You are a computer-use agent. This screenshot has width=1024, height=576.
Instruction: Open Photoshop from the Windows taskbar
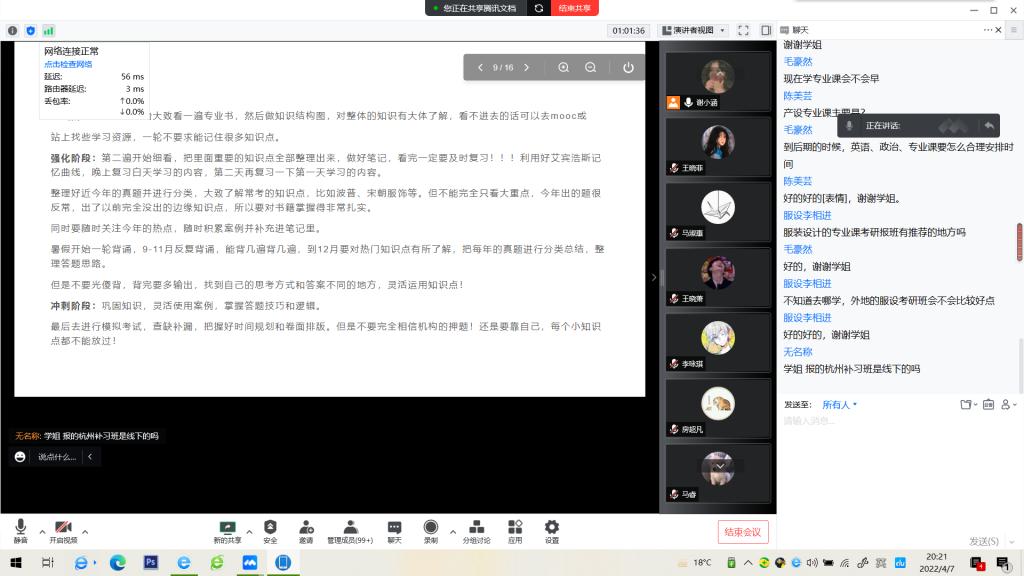[x=151, y=563]
